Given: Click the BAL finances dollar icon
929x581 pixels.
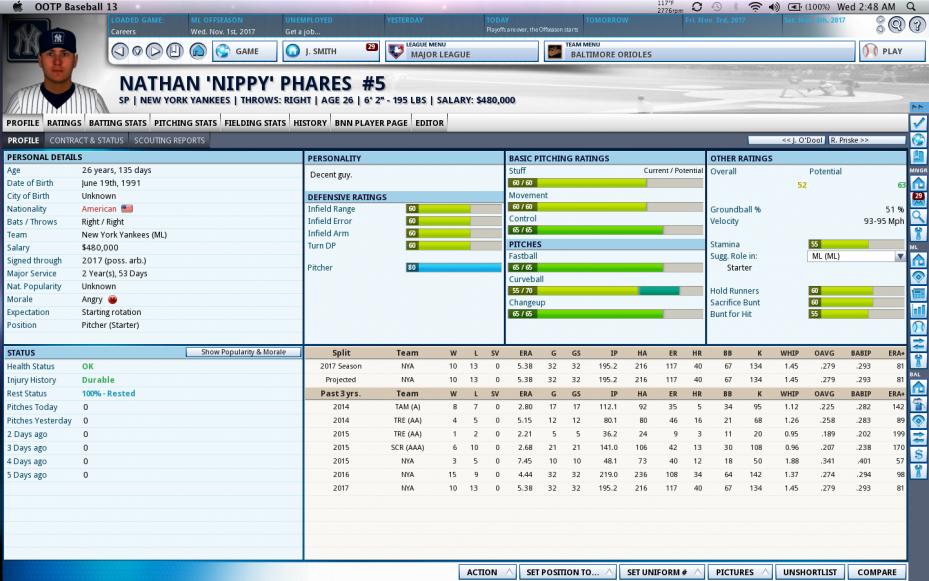Looking at the screenshot, I should tap(918, 455).
